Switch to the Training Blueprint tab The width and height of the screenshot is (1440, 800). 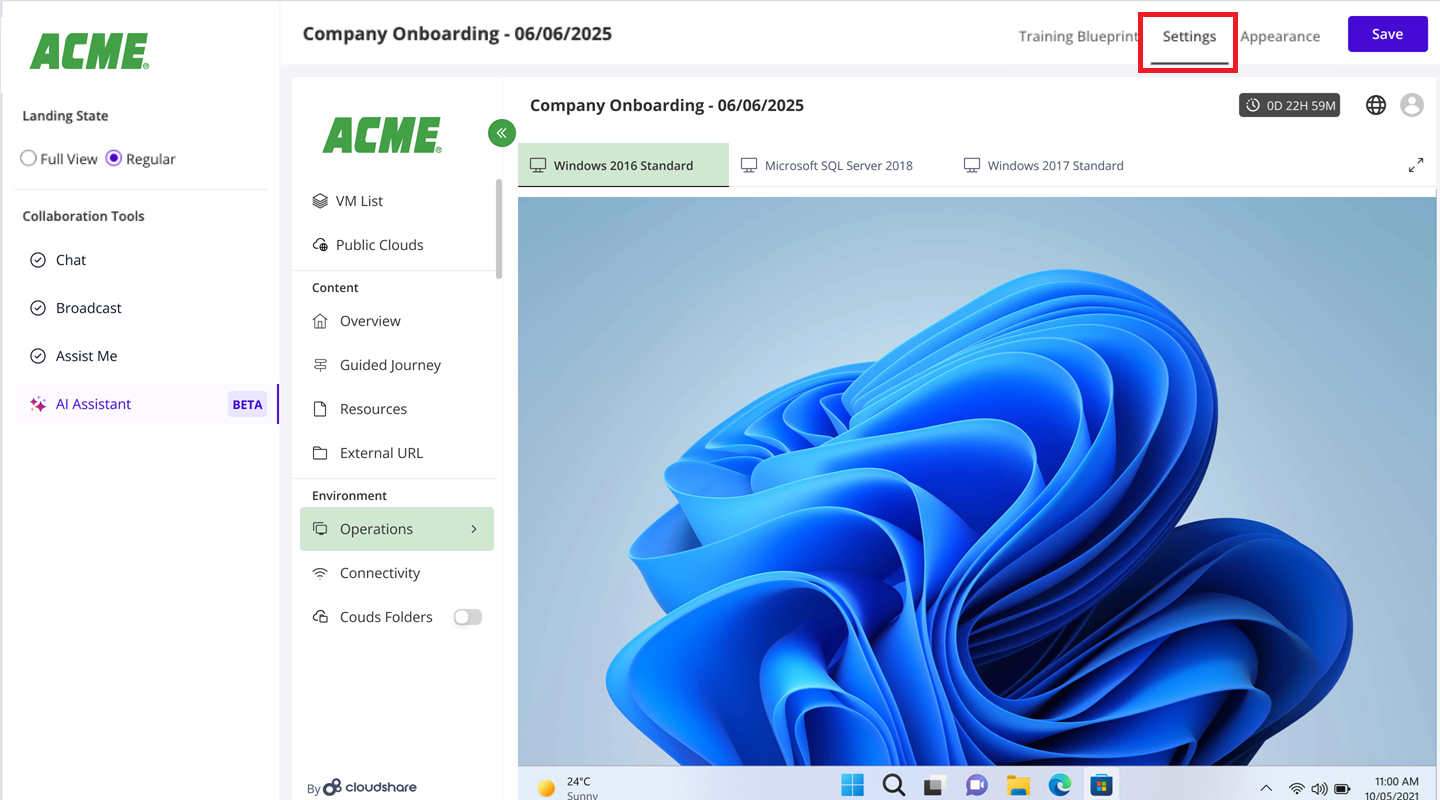coord(1078,36)
